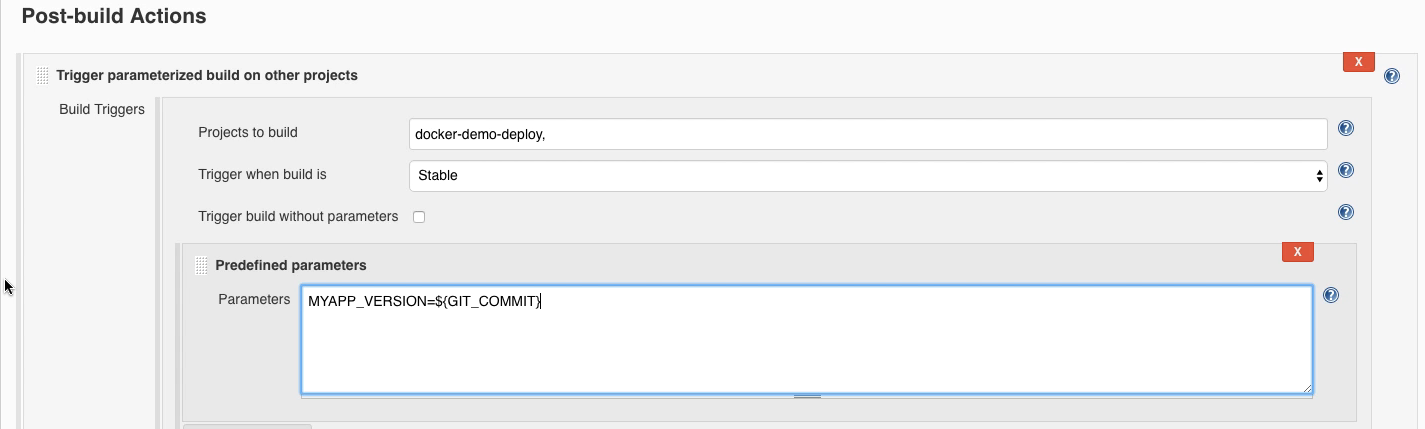Click the Projects to build text field
The width and height of the screenshot is (1425, 429).
(867, 134)
